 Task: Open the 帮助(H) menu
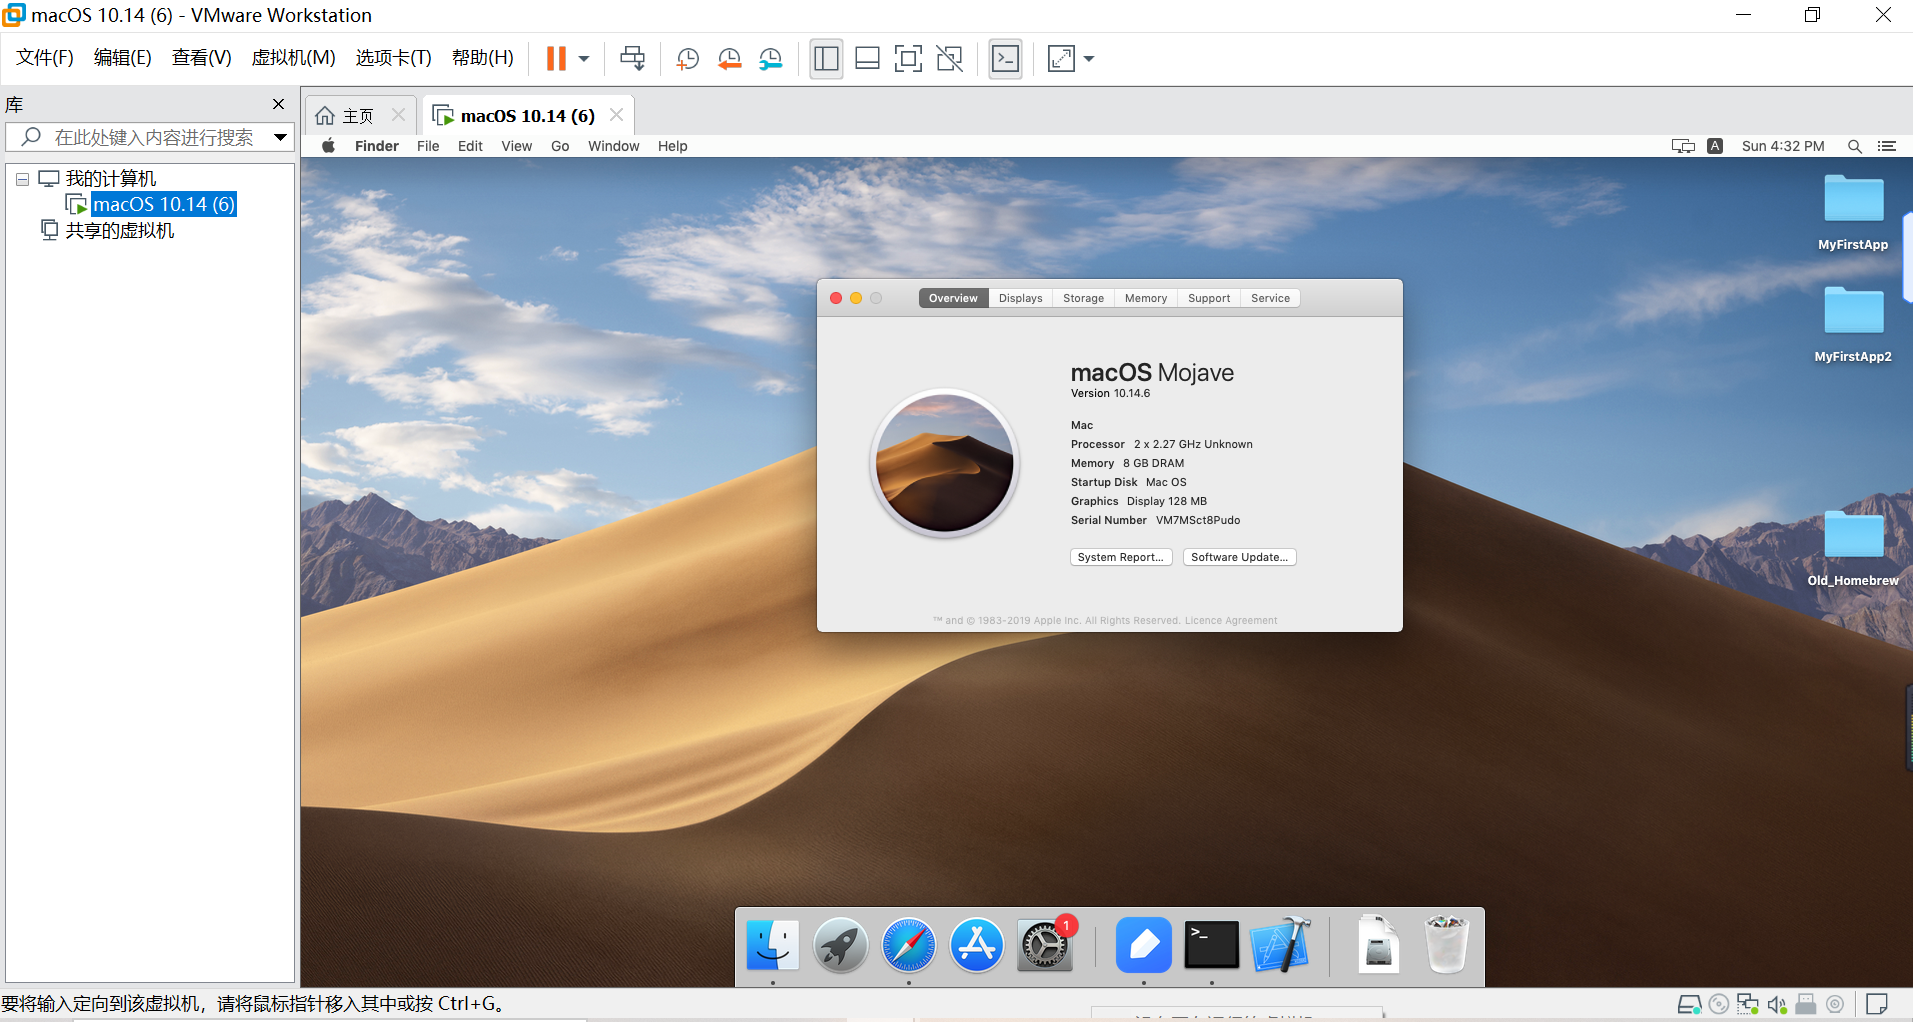pyautogui.click(x=482, y=58)
